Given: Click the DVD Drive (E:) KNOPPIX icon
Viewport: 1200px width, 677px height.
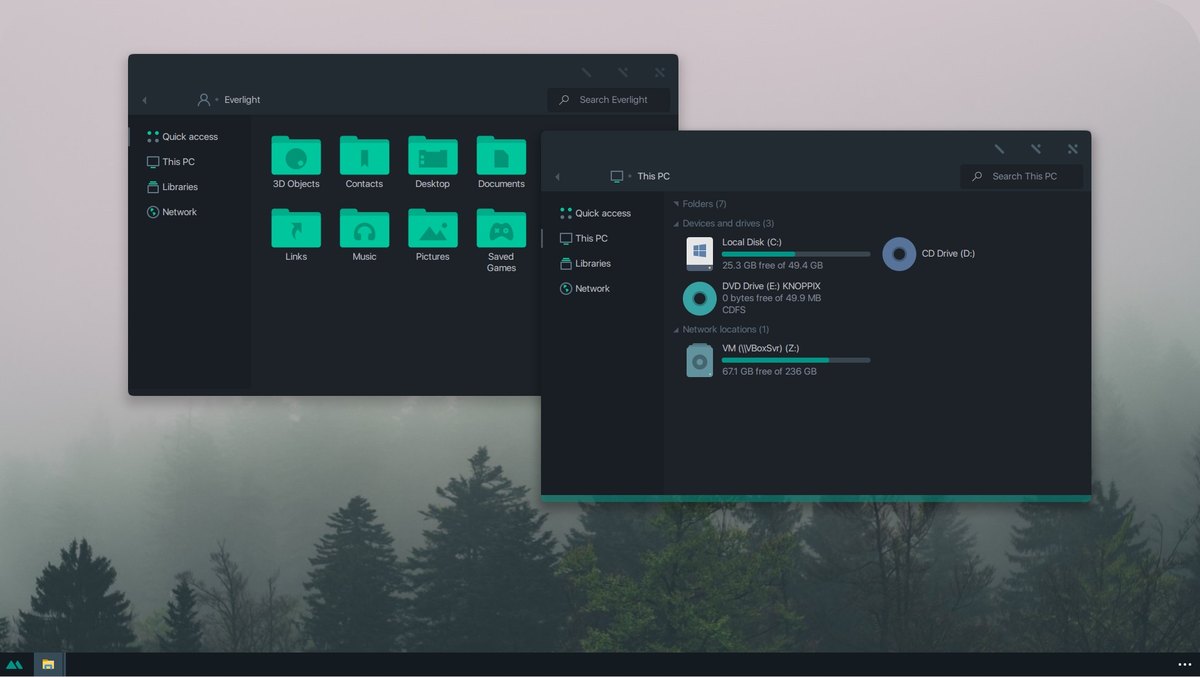Looking at the screenshot, I should pyautogui.click(x=699, y=298).
